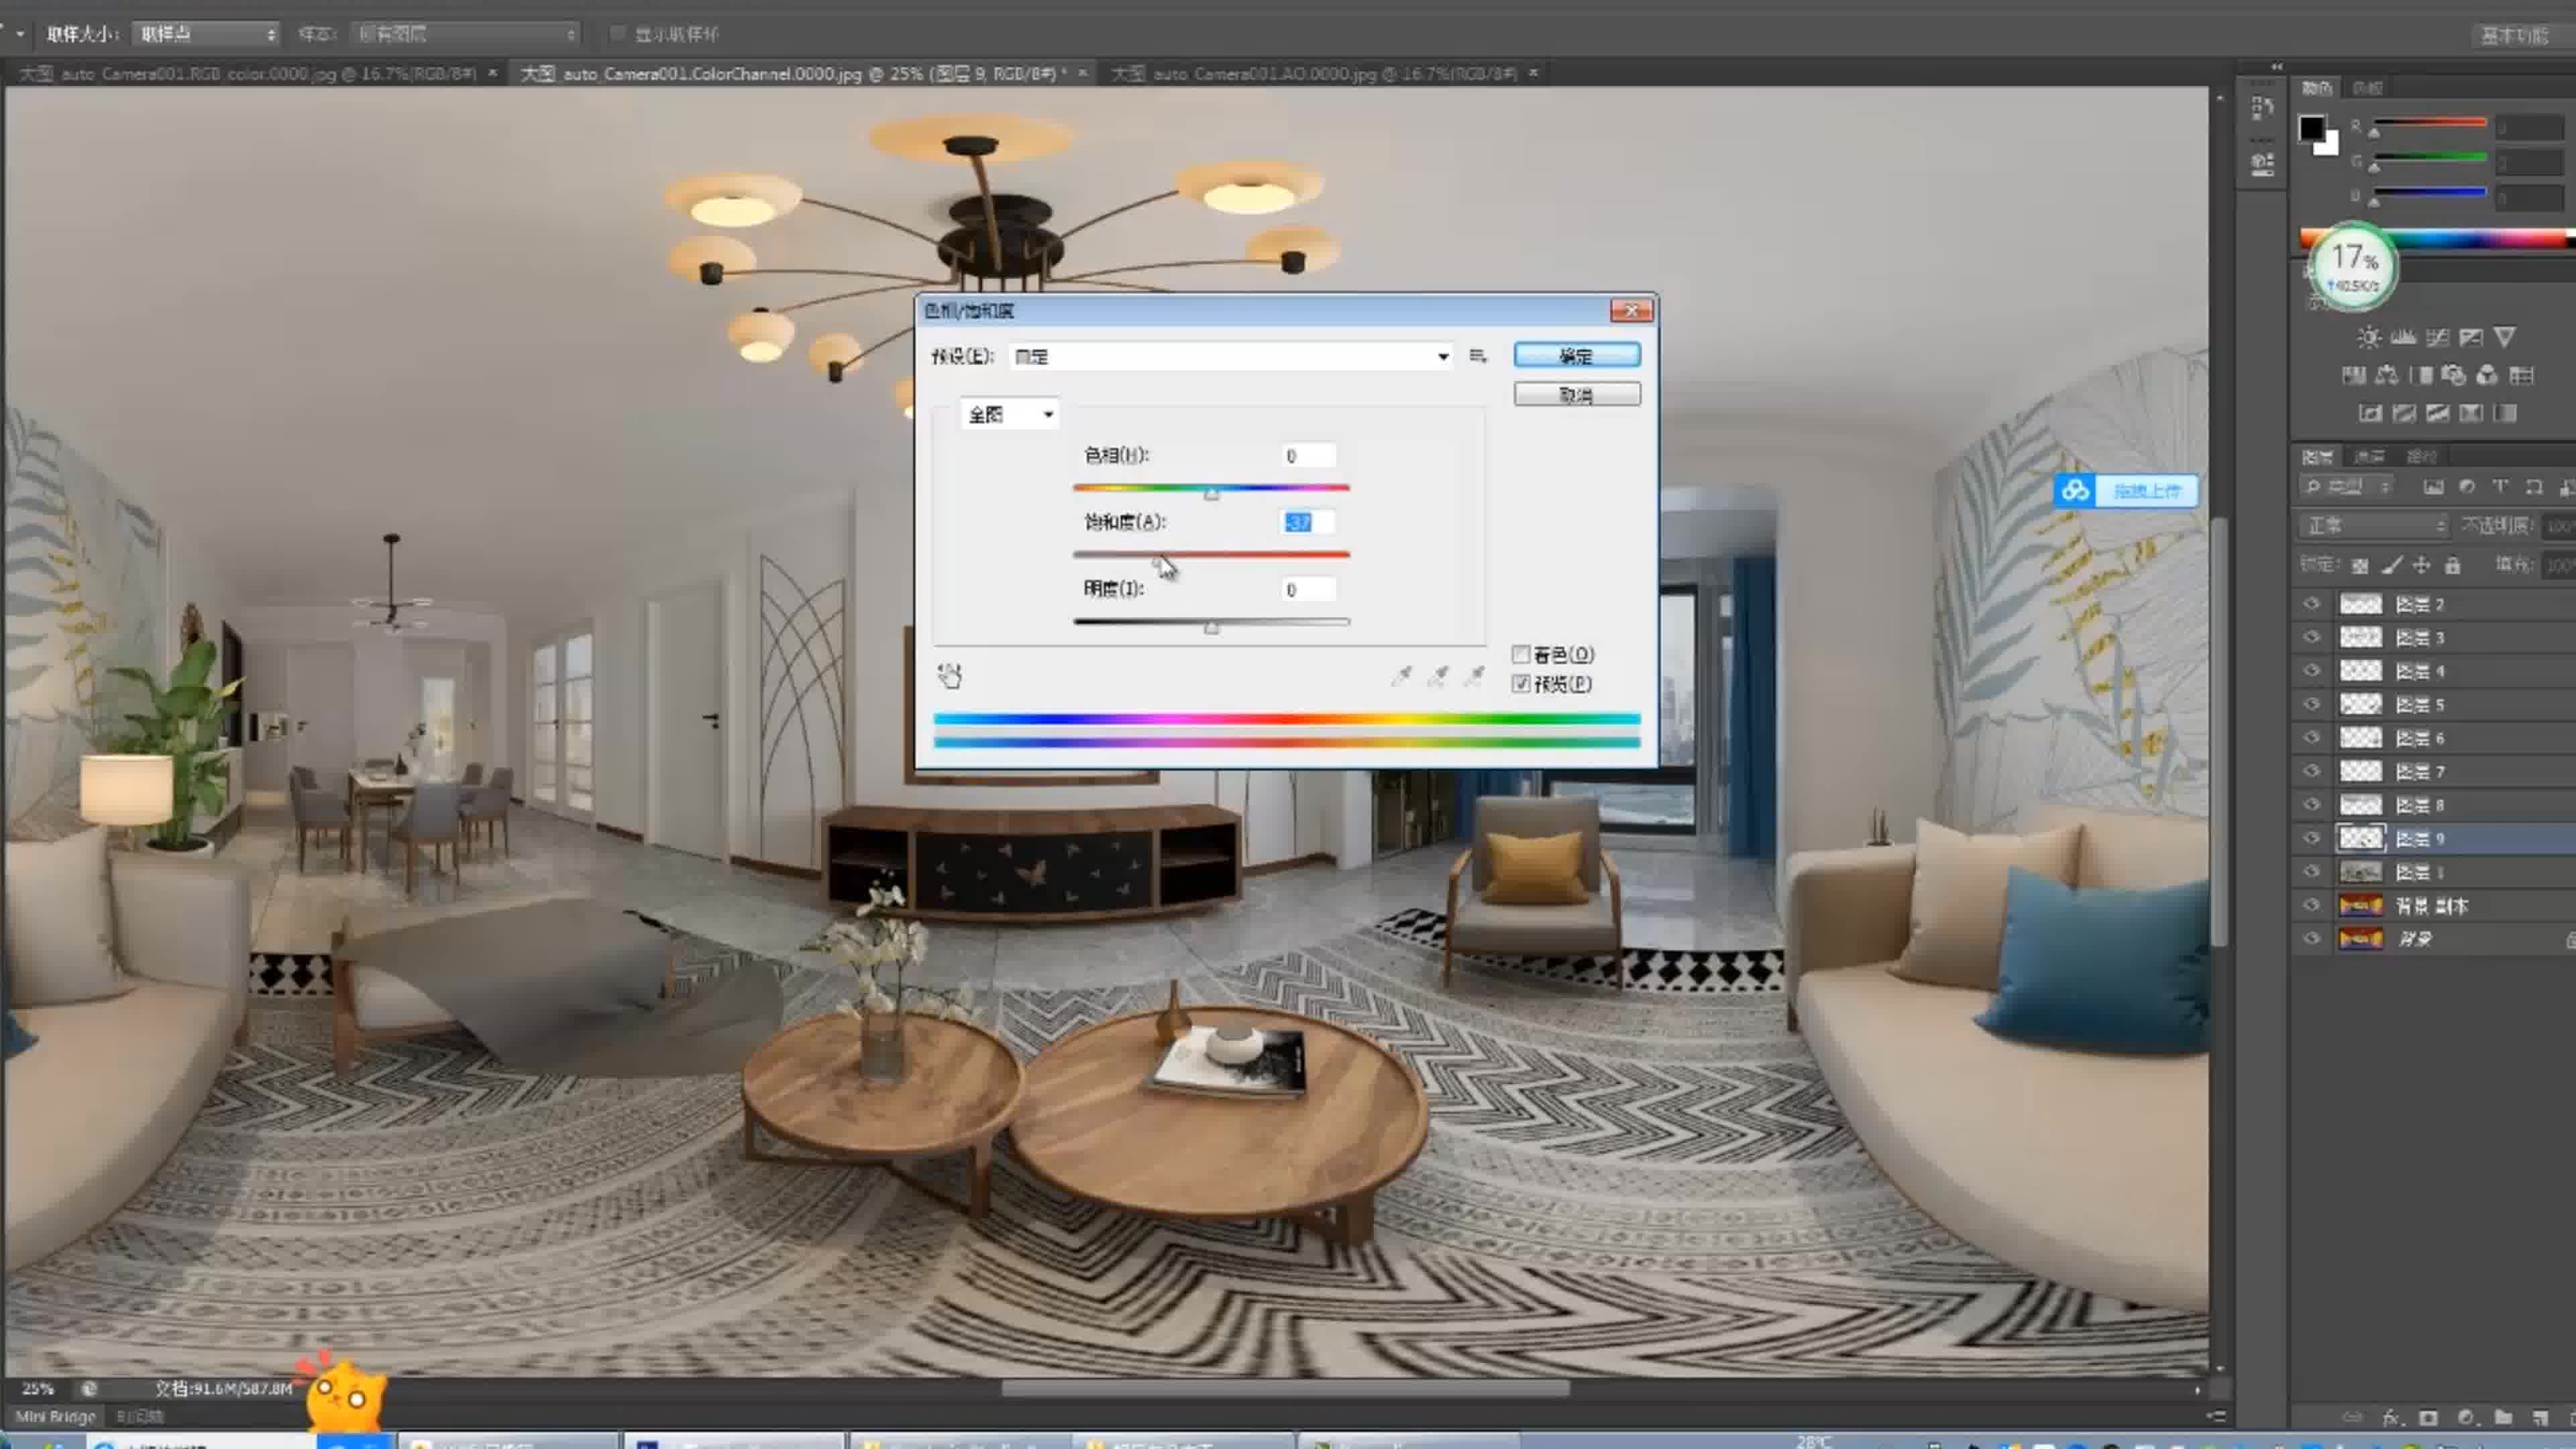
Task: Click the Curves adjustment icon
Action: pos(2438,337)
